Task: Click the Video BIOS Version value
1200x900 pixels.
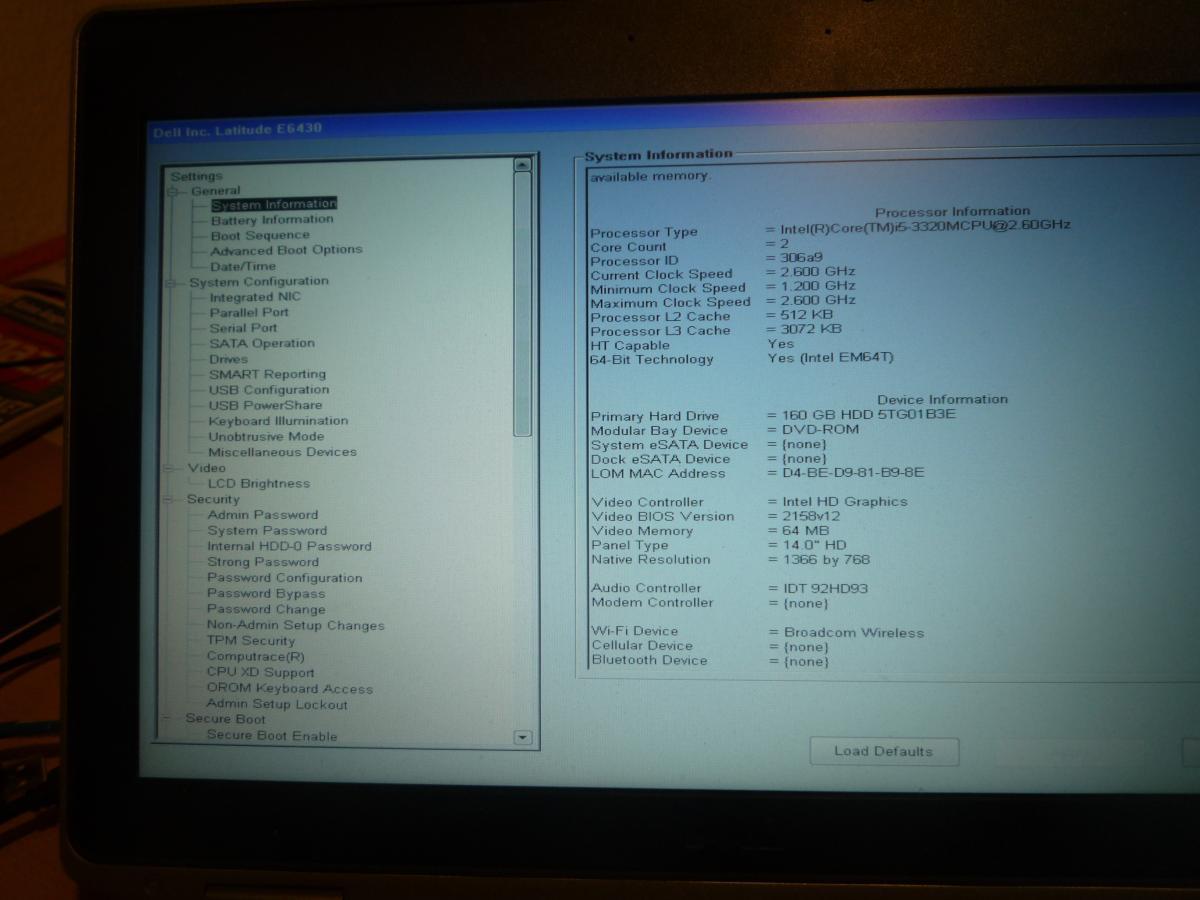Action: [811, 516]
